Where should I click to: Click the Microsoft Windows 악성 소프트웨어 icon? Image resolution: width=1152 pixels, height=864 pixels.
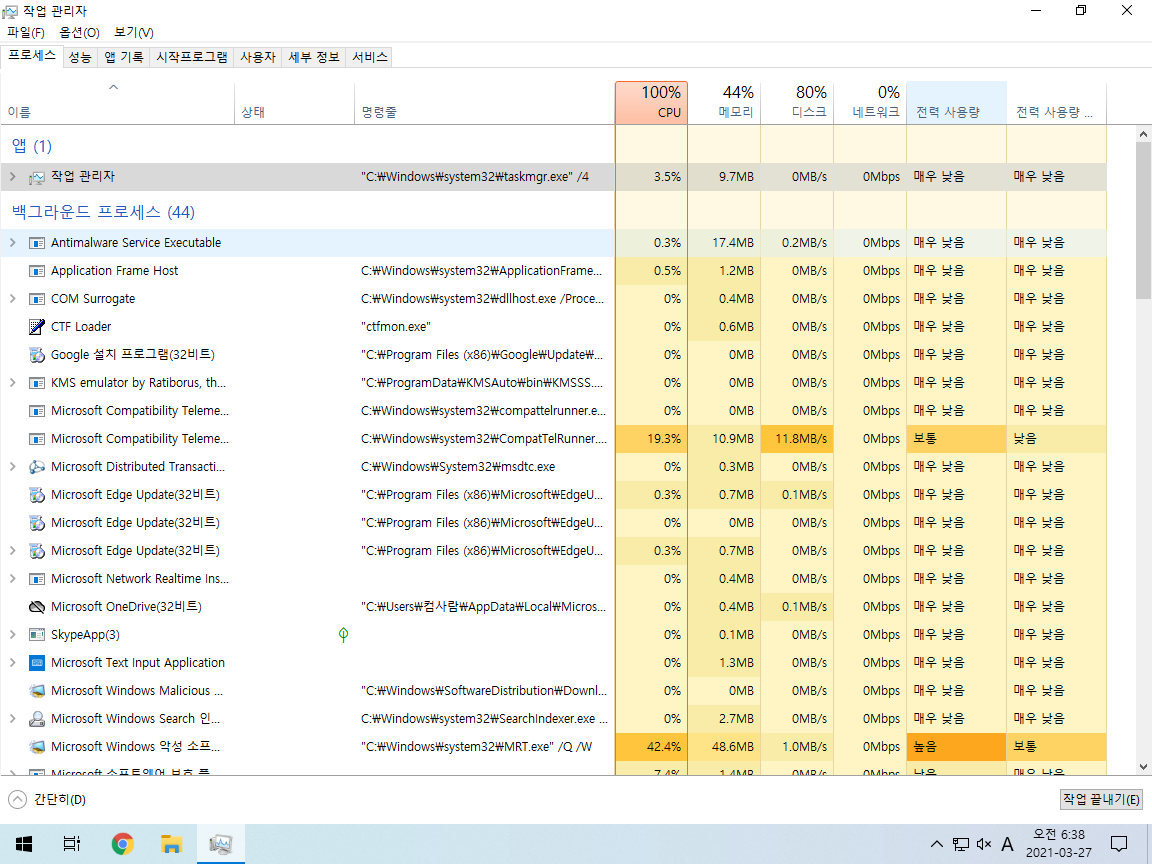[x=37, y=747]
